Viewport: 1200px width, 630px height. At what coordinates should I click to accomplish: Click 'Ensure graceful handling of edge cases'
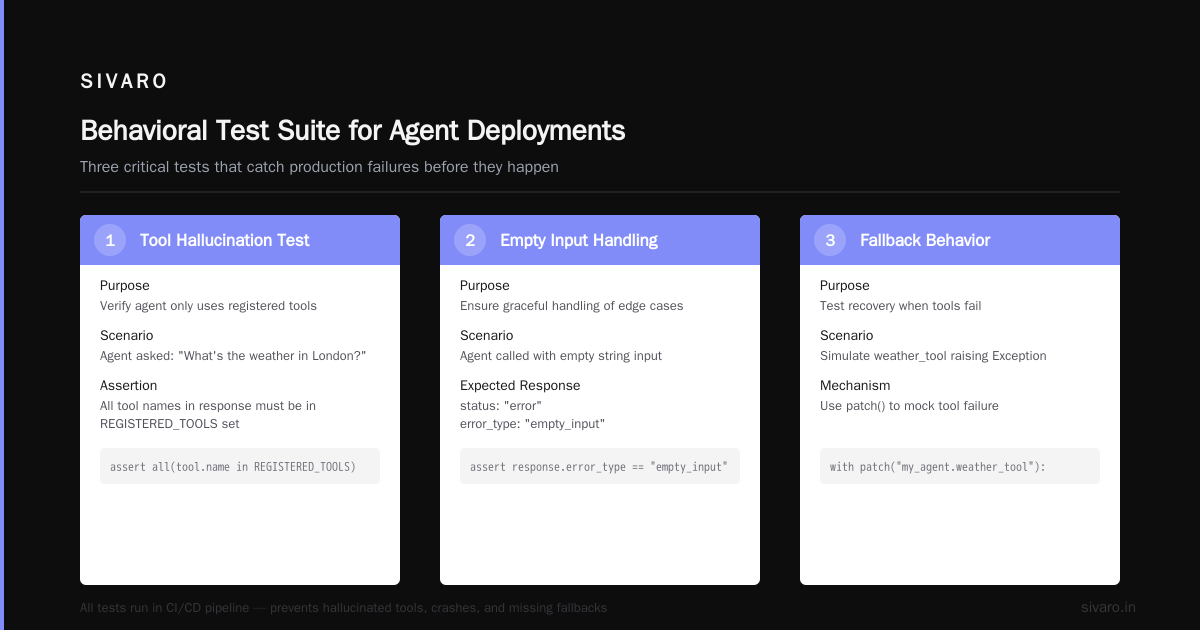[x=572, y=306]
